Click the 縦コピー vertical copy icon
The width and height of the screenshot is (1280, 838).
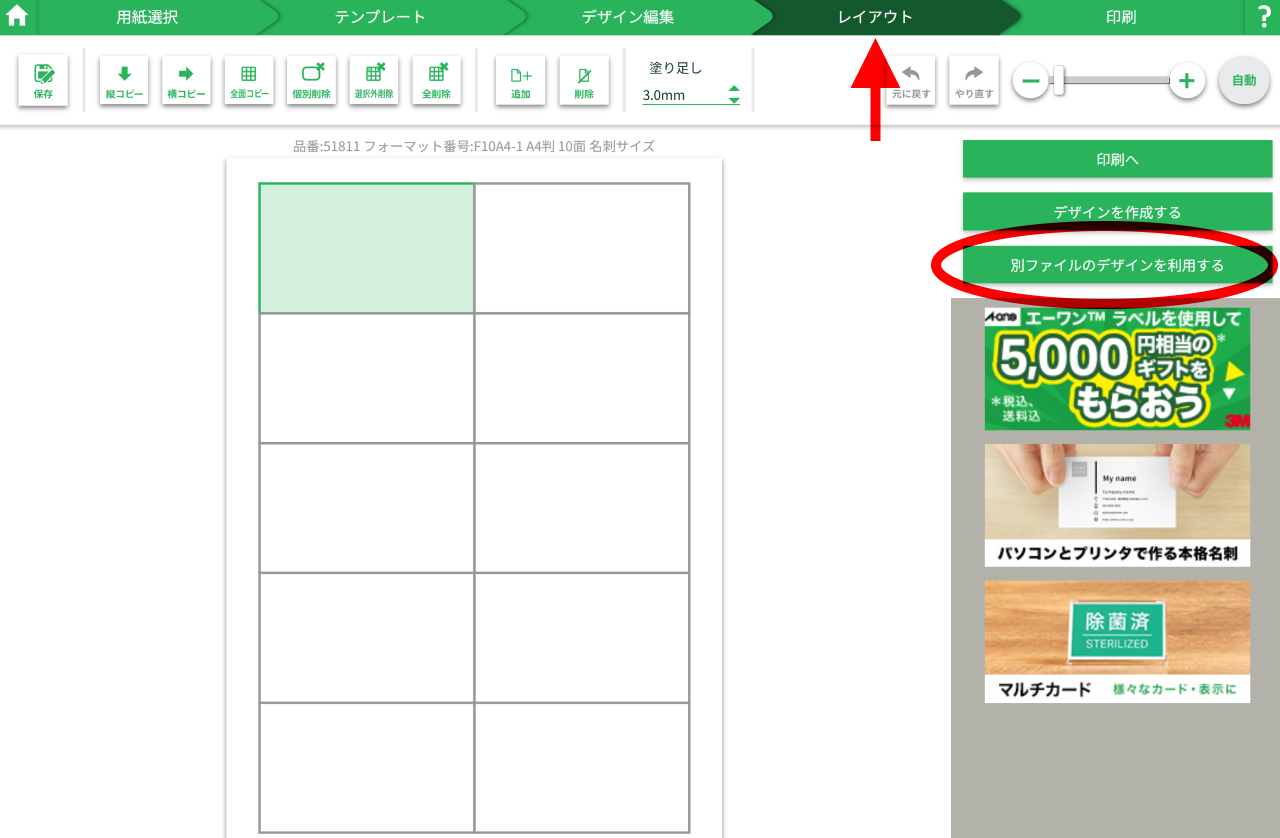point(124,80)
